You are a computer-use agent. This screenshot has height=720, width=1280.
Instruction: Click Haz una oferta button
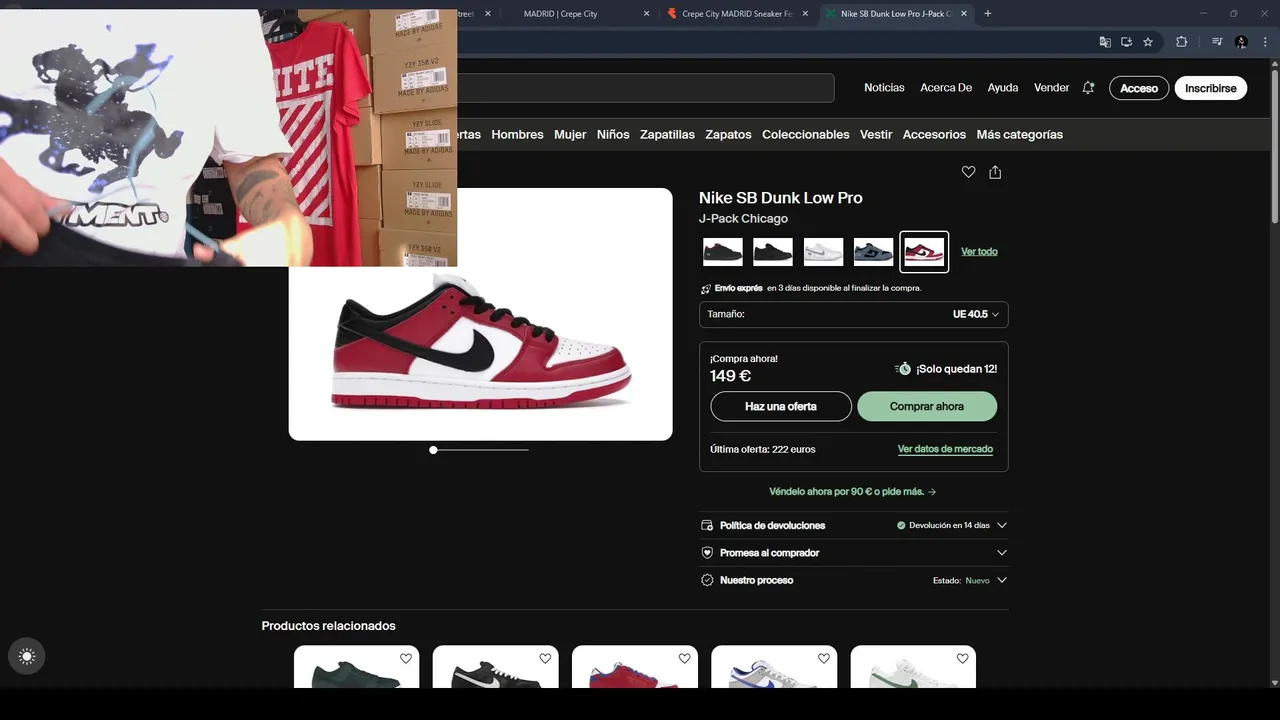click(781, 406)
